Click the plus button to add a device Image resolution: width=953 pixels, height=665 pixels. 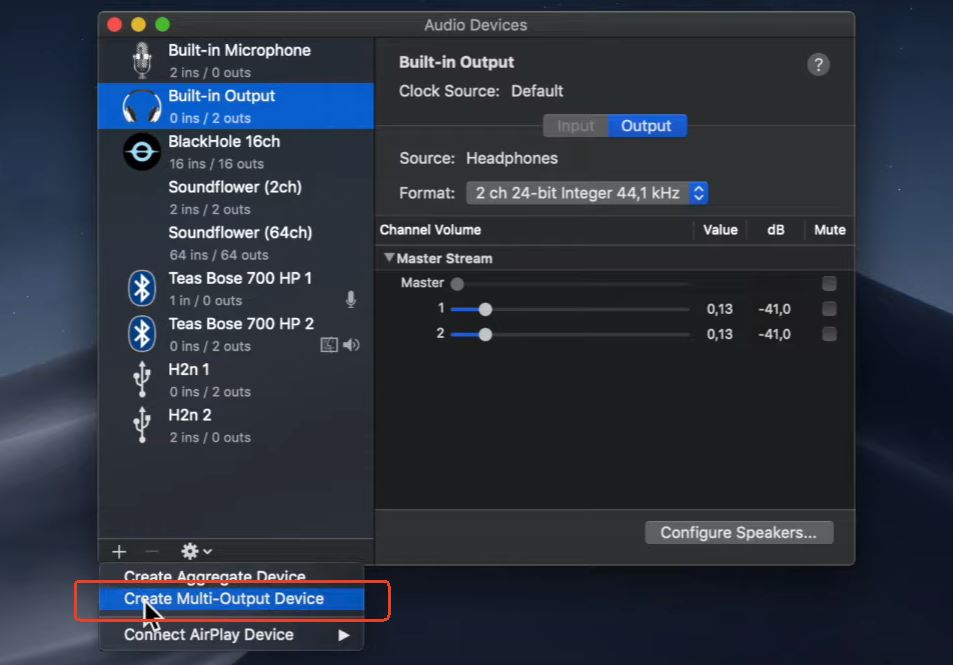coord(119,551)
